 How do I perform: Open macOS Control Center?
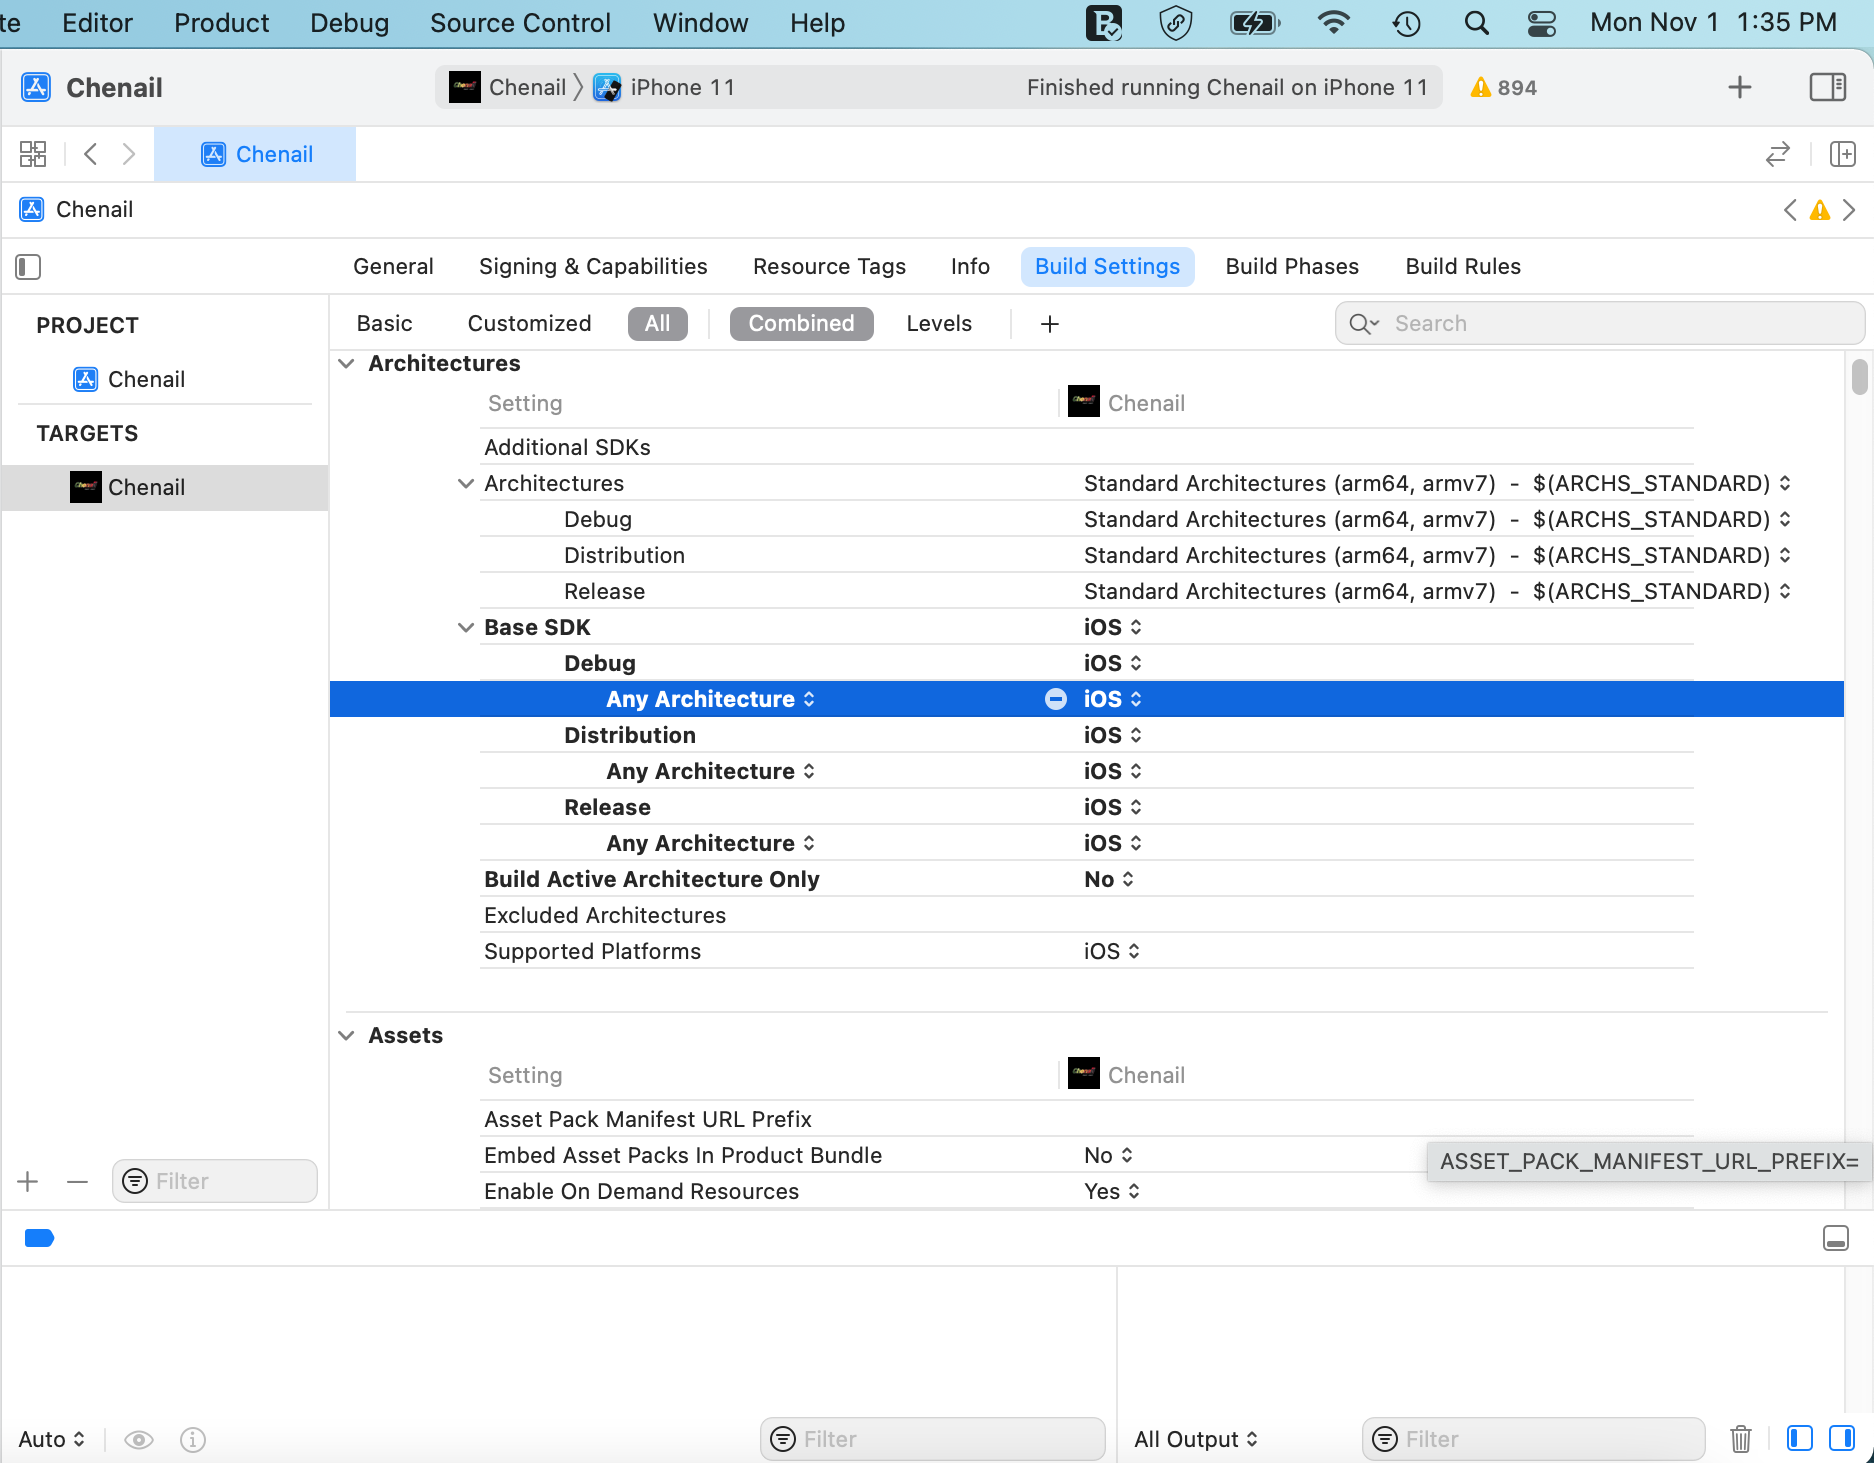(1542, 23)
